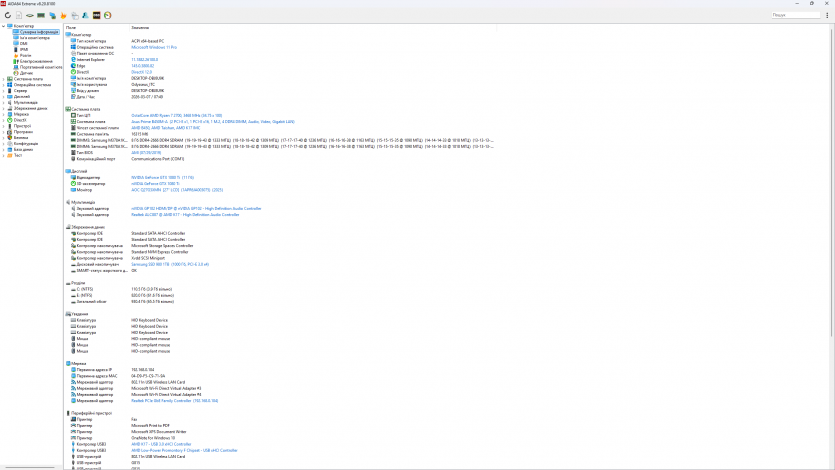Open the OSD panel toolbar icon

click(95, 15)
